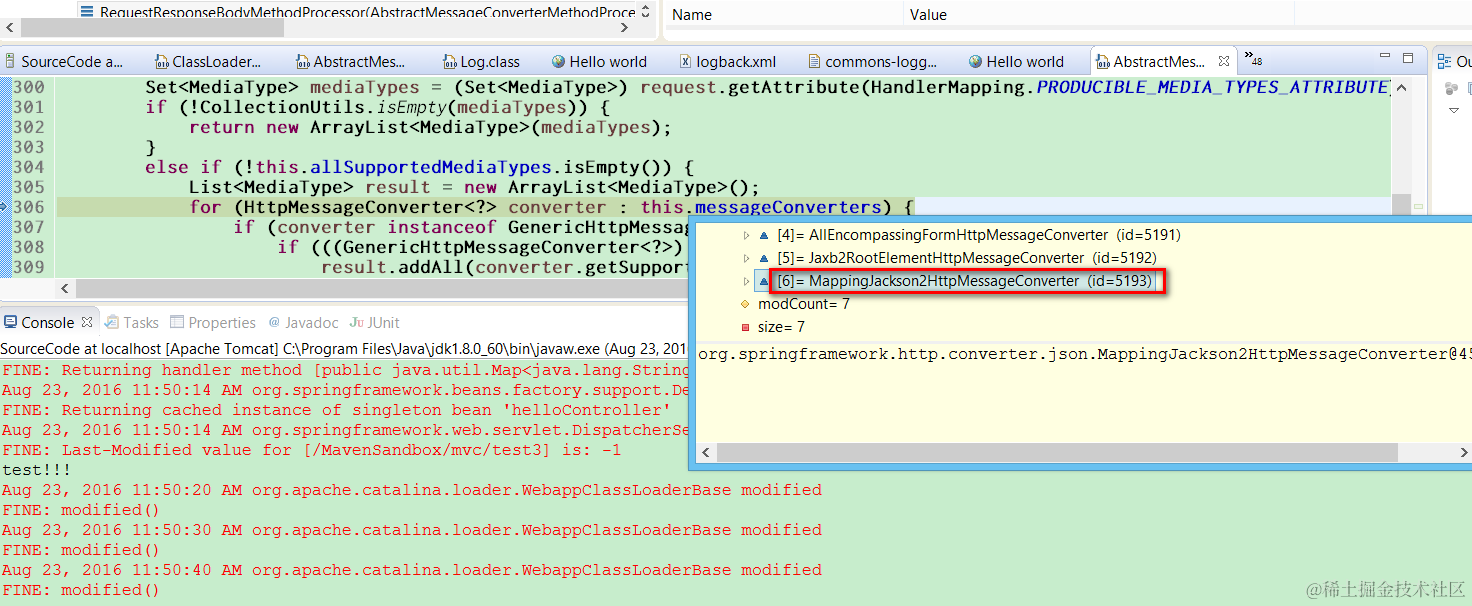Select the [6]= MappingJackson2HttpMessageConverter row
Image resolution: width=1472 pixels, height=606 pixels.
pyautogui.click(x=955, y=281)
